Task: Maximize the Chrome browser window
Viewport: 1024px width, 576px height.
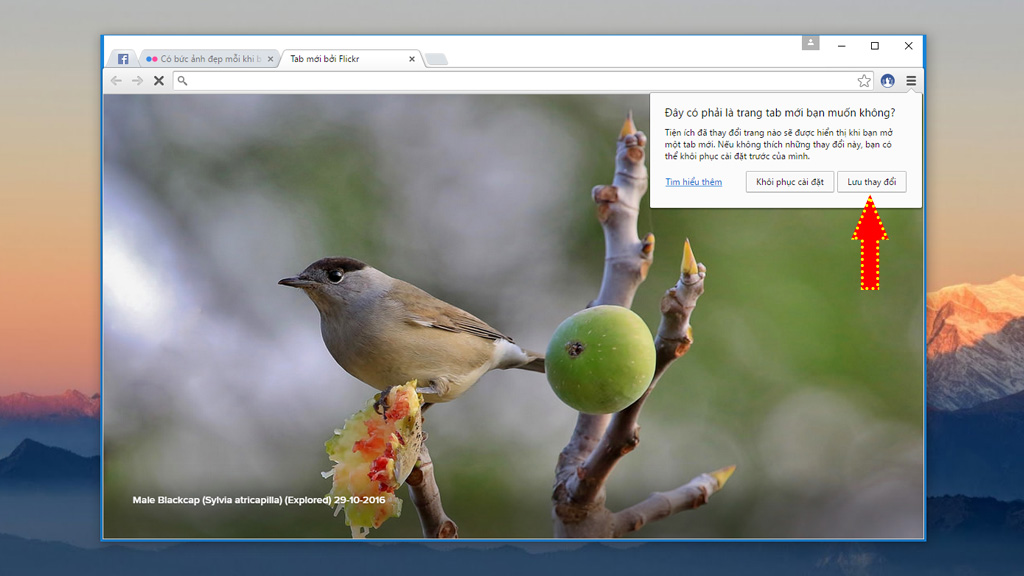Action: 875,46
